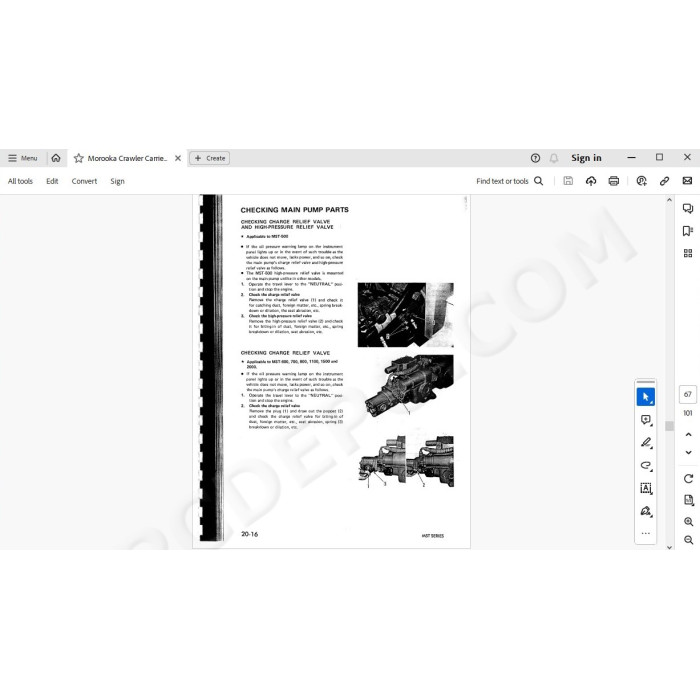Open the Edit menu item
The image size is (700, 700).
[52, 181]
